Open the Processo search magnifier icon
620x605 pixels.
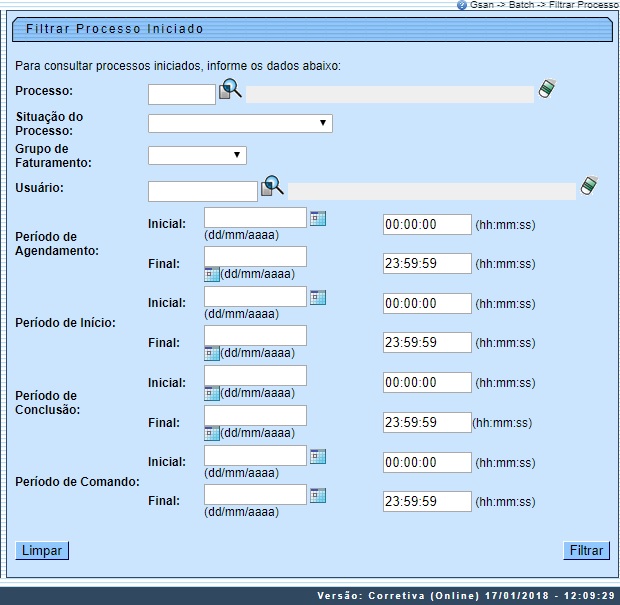pos(230,89)
